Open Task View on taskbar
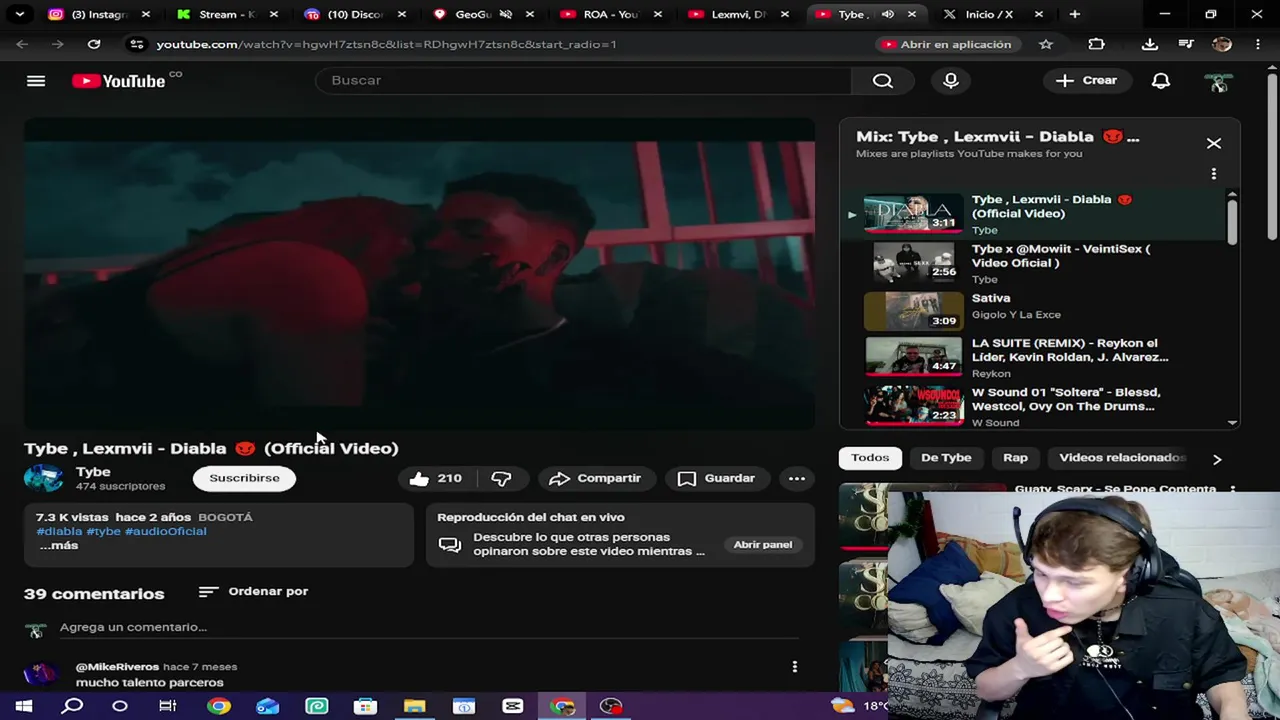 click(x=168, y=706)
